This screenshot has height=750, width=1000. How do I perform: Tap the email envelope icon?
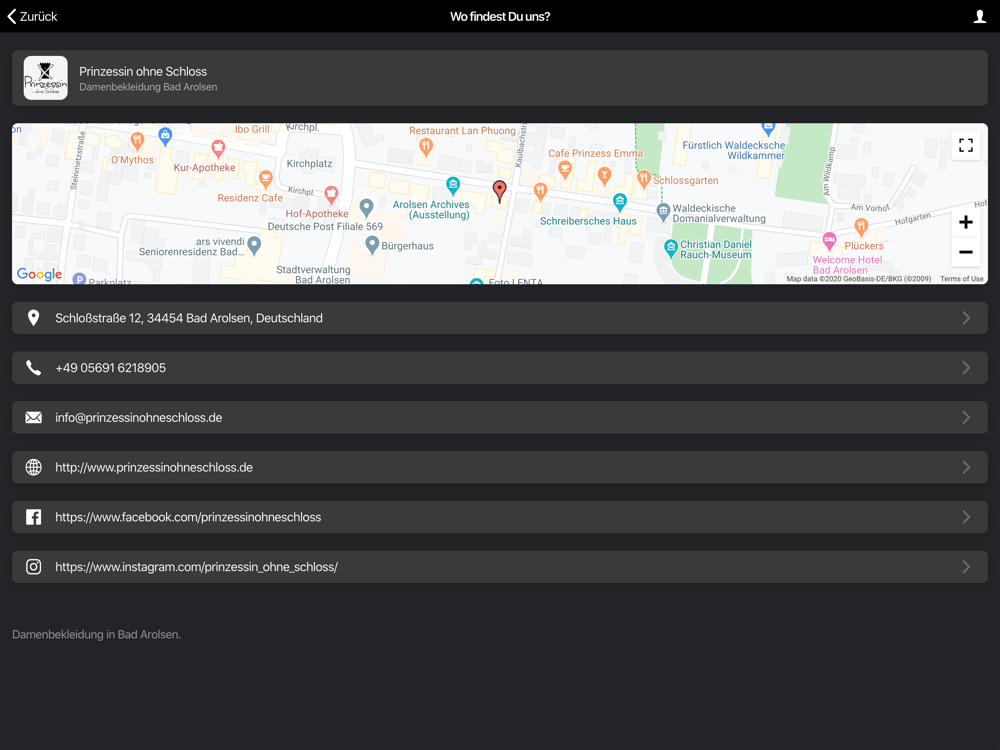click(33, 417)
